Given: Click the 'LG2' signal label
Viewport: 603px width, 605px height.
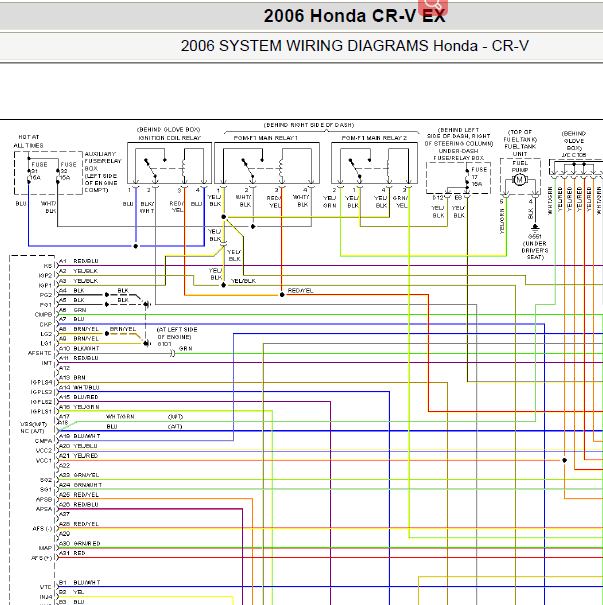Looking at the screenshot, I should pos(46,334).
